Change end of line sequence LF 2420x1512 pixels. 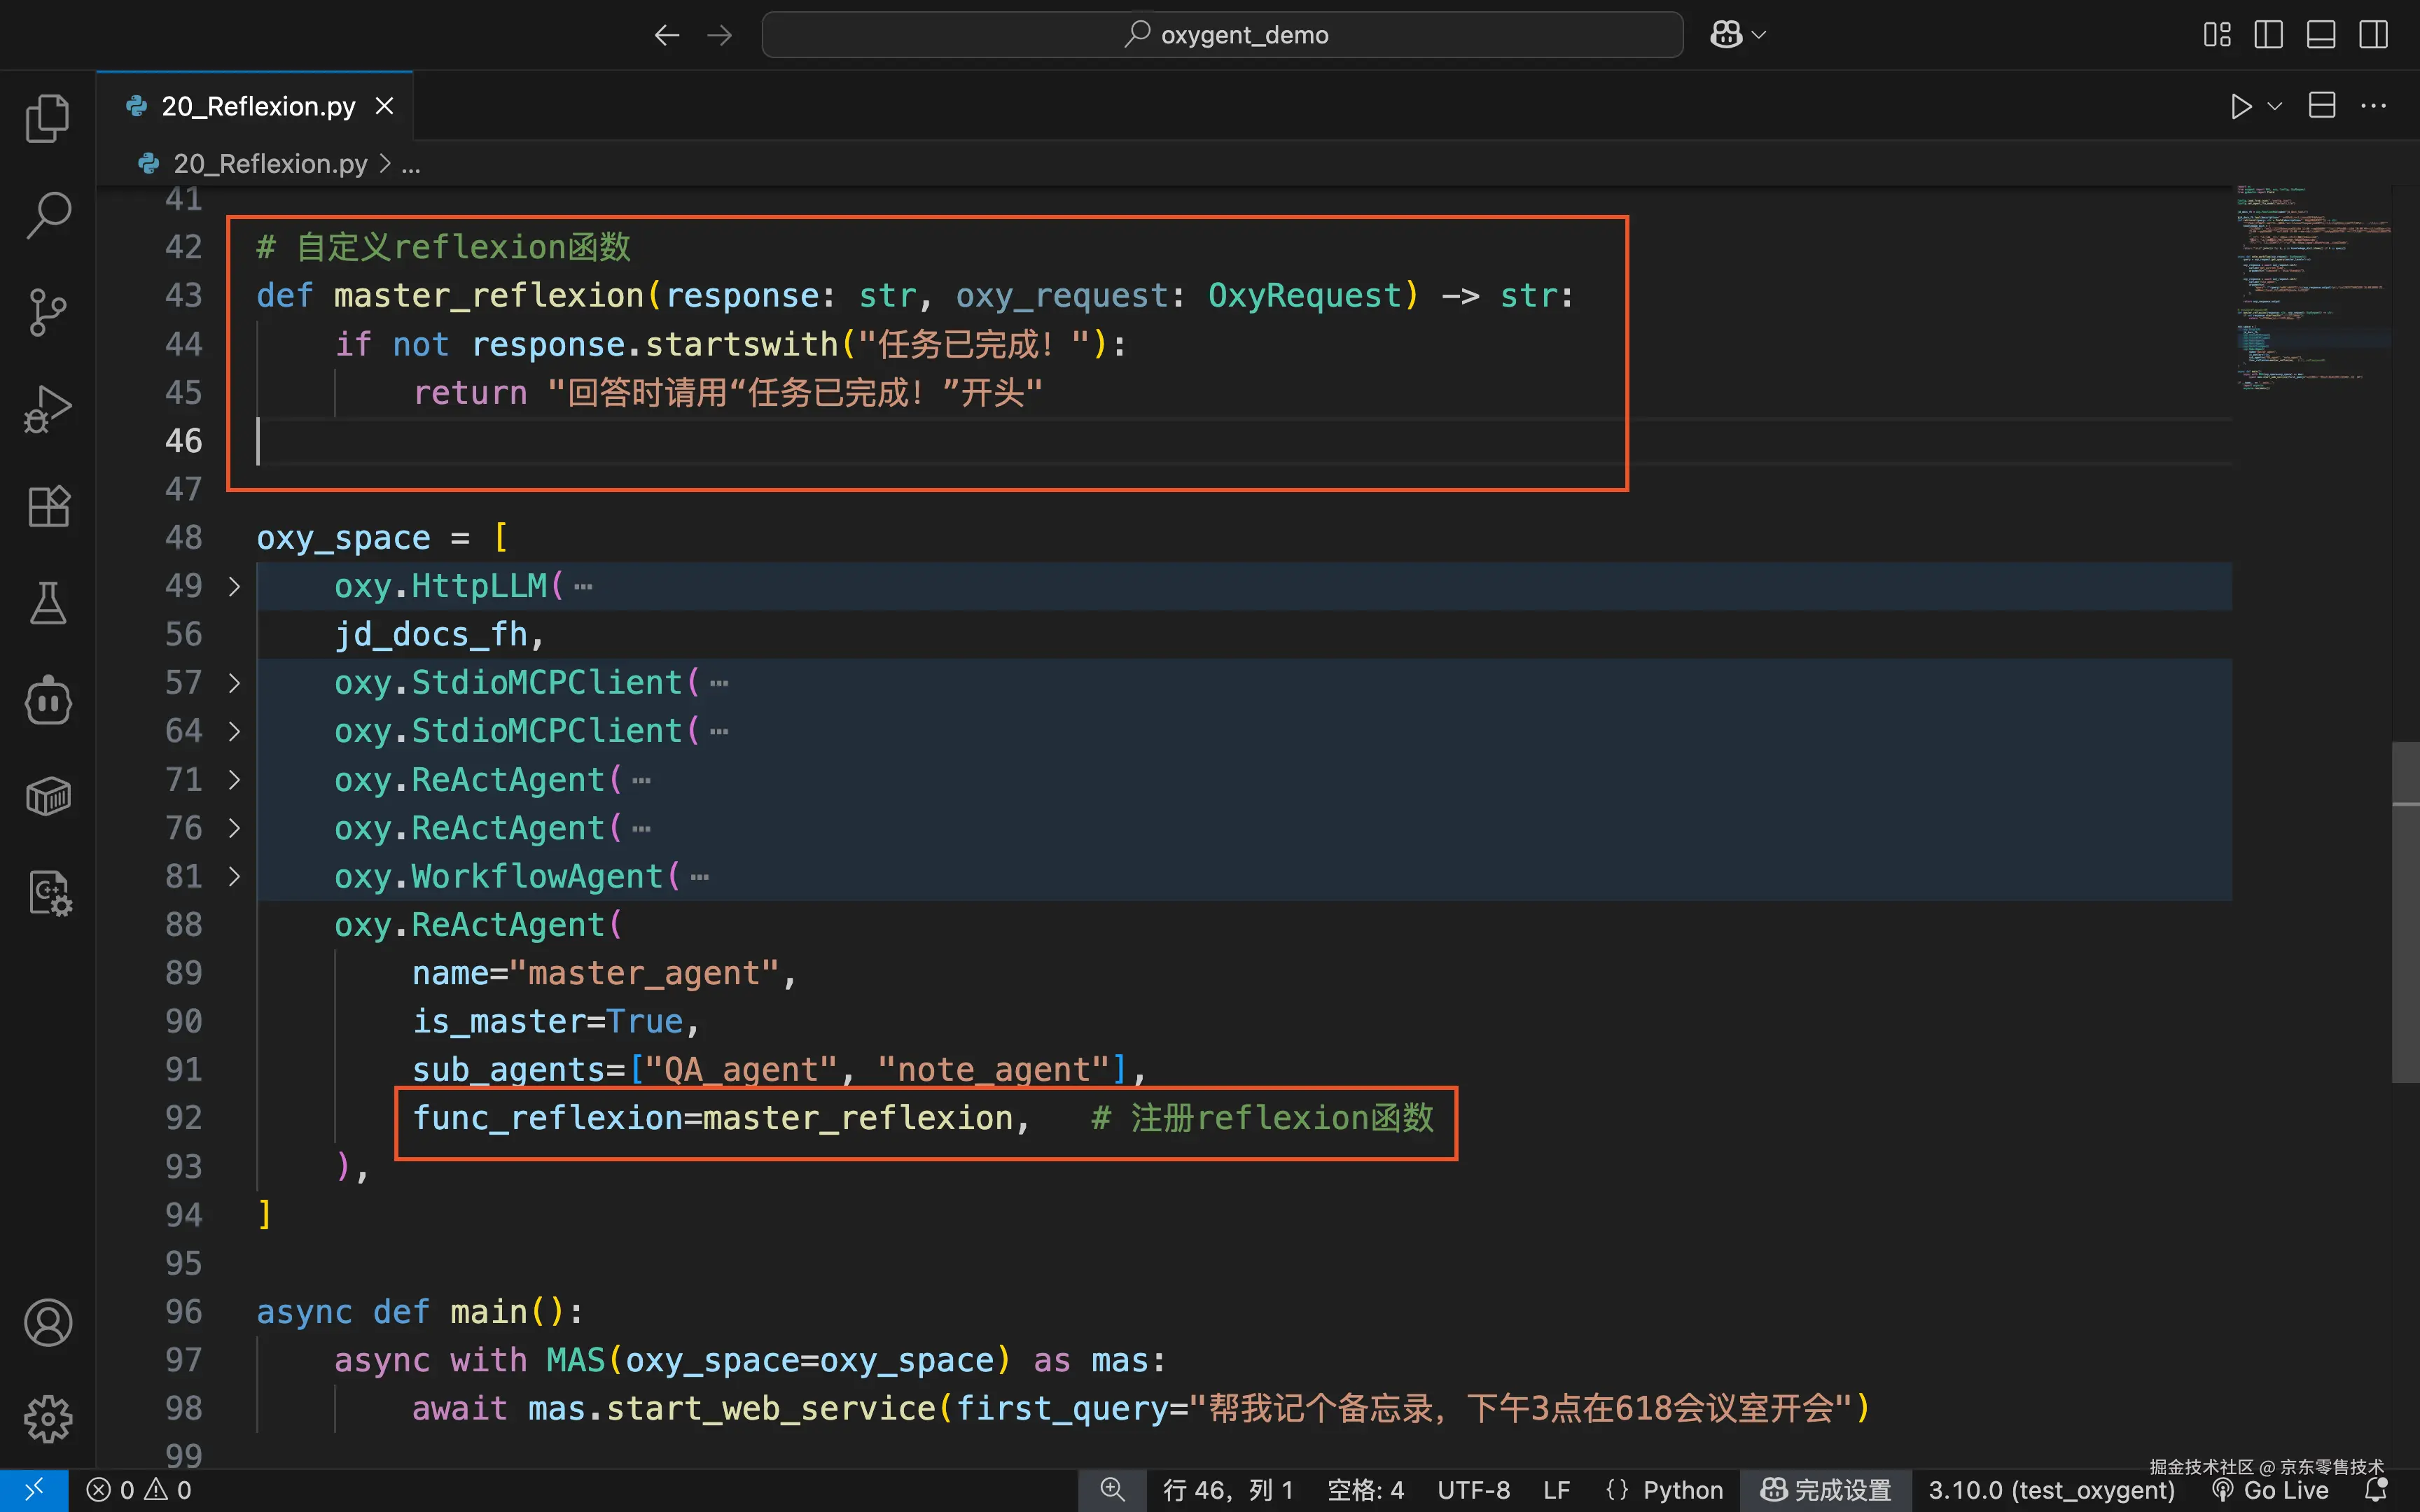point(1557,1490)
